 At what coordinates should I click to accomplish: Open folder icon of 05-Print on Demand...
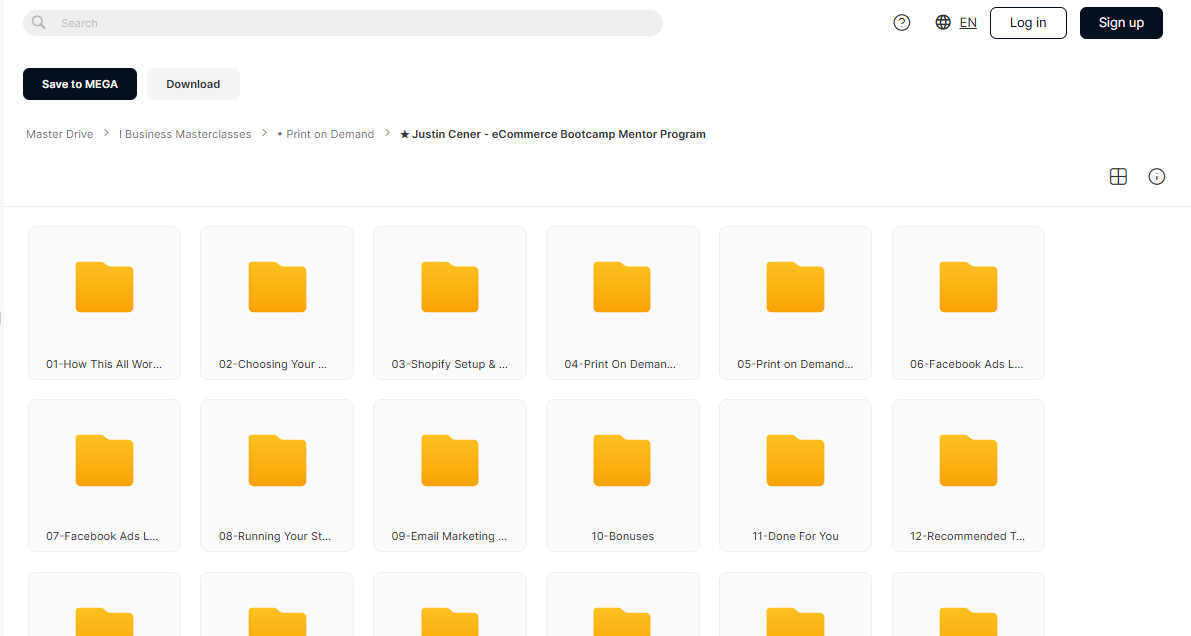point(795,287)
